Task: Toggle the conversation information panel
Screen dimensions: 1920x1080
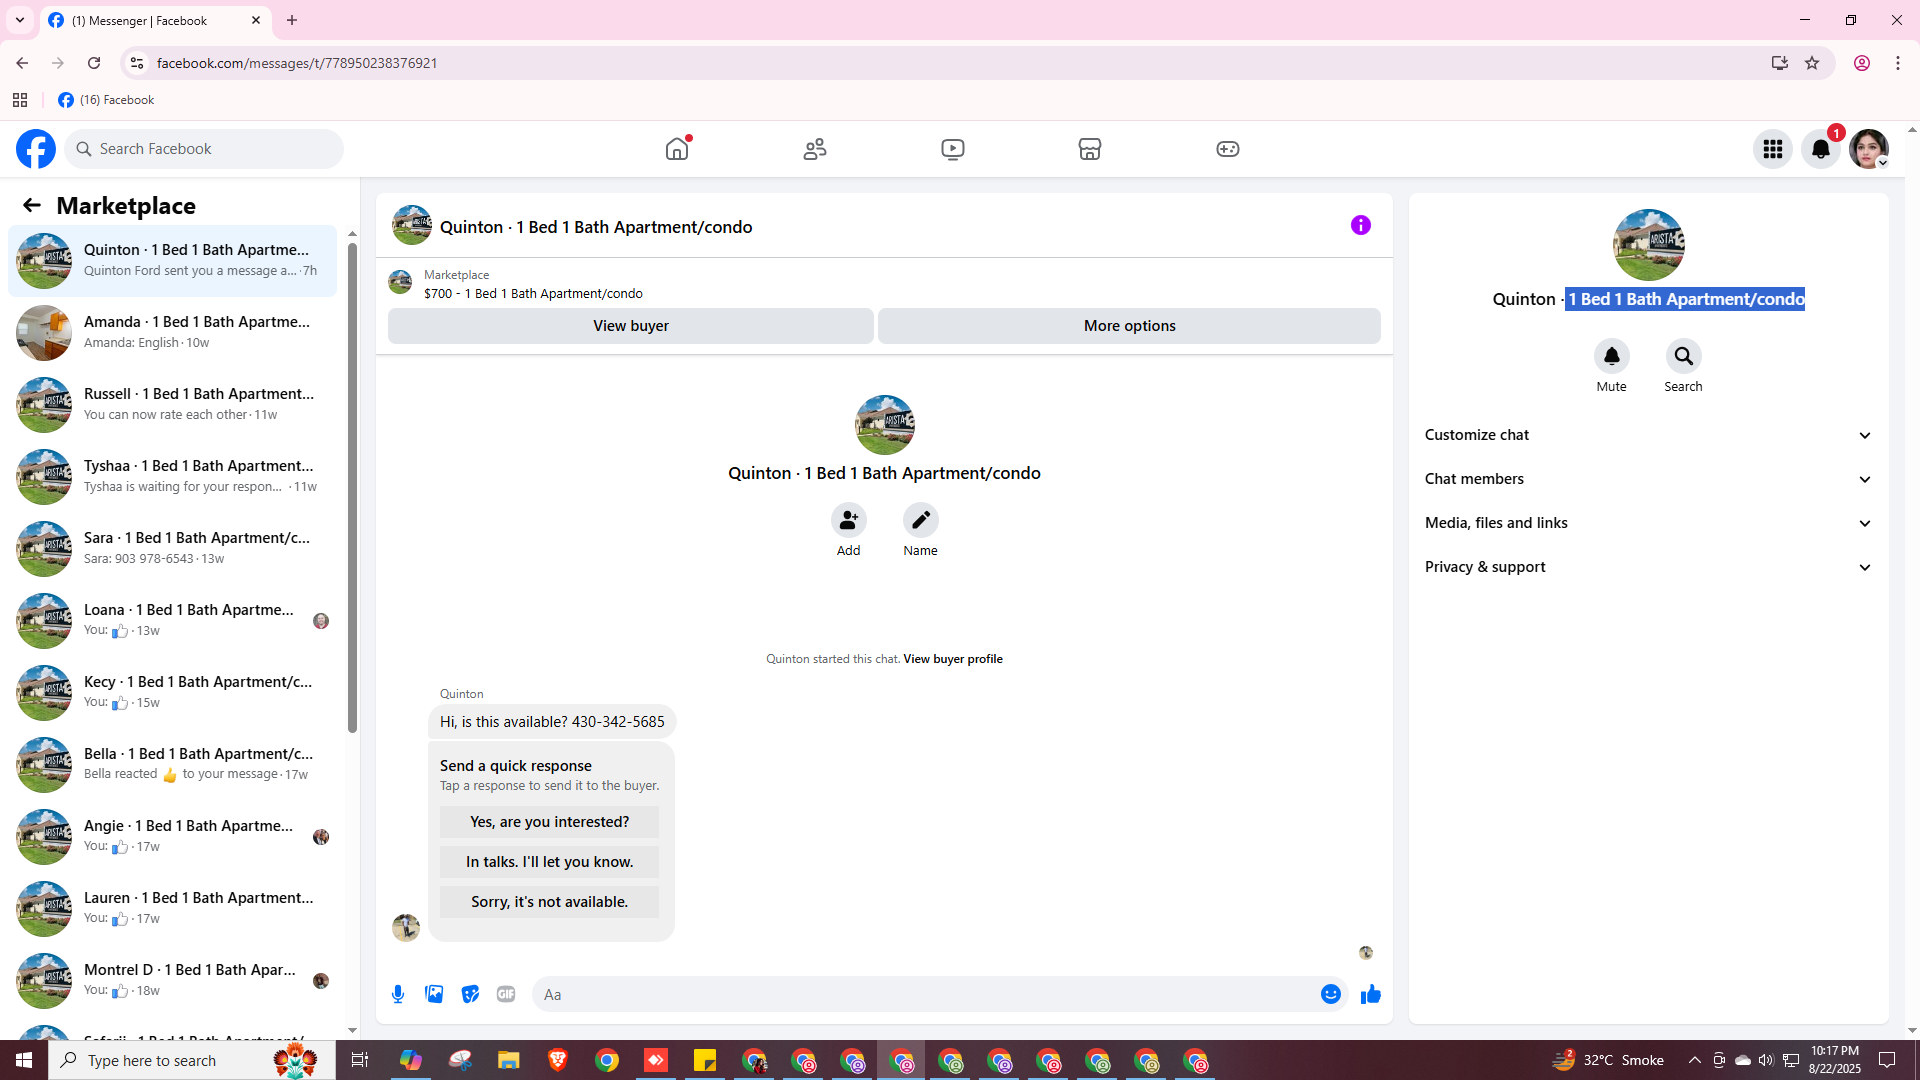Action: (x=1360, y=225)
